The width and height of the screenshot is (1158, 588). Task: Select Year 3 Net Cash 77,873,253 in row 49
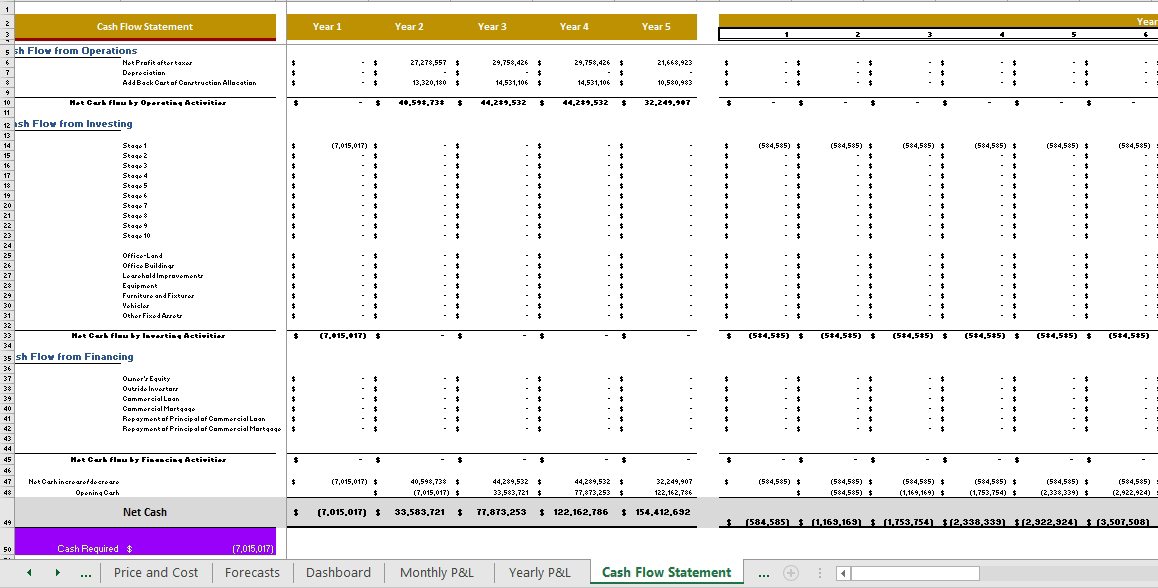[x=501, y=512]
